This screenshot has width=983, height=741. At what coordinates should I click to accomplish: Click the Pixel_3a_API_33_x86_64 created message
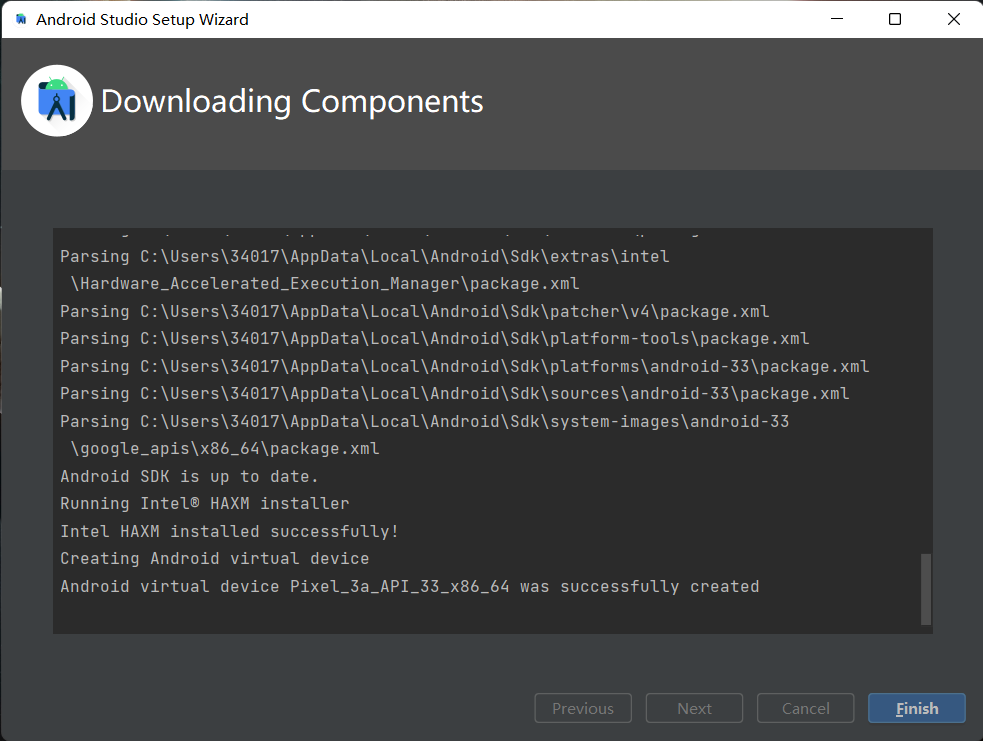point(409,587)
